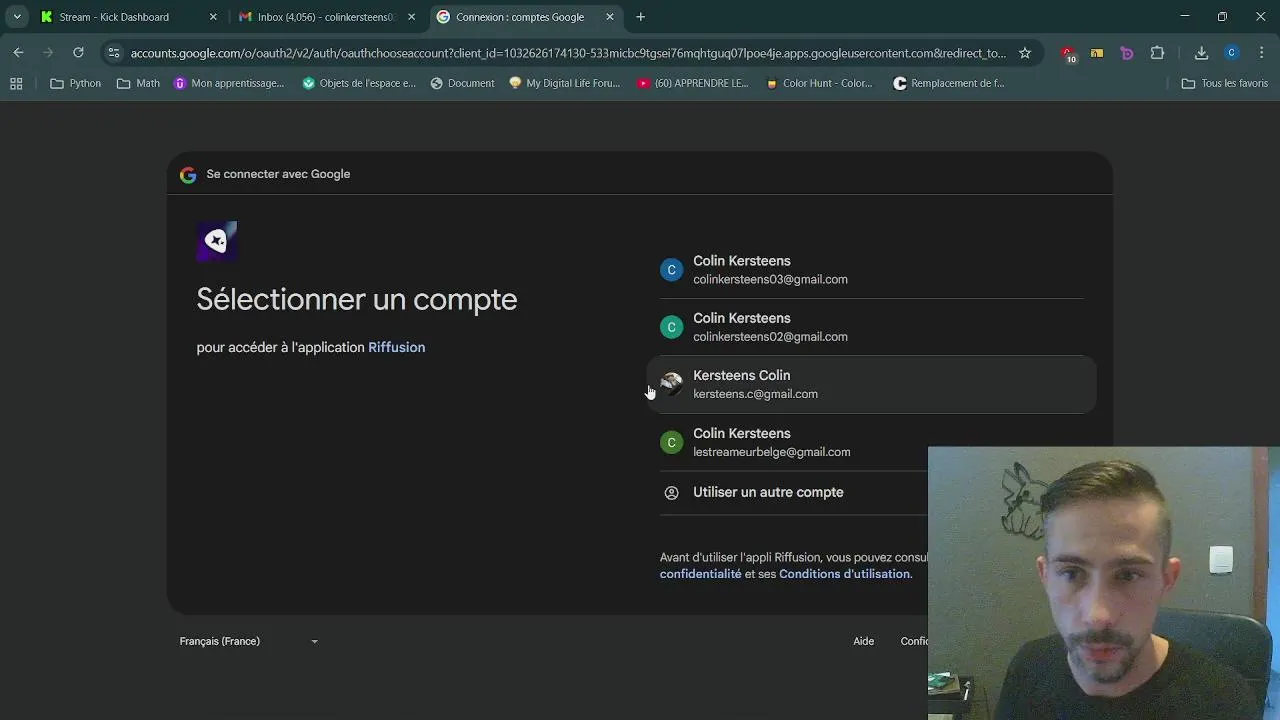The height and width of the screenshot is (720, 1280).
Task: Close the Gmail Inbox tab
Action: coord(411,17)
